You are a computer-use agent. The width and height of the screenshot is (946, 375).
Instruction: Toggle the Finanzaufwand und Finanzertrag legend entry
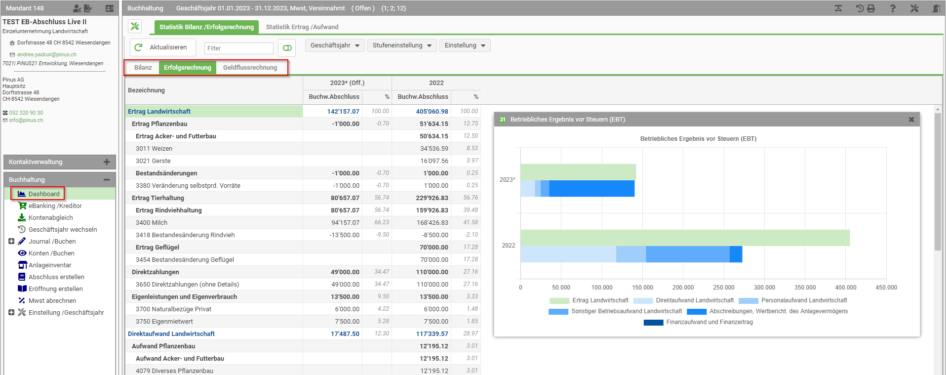[x=698, y=323]
